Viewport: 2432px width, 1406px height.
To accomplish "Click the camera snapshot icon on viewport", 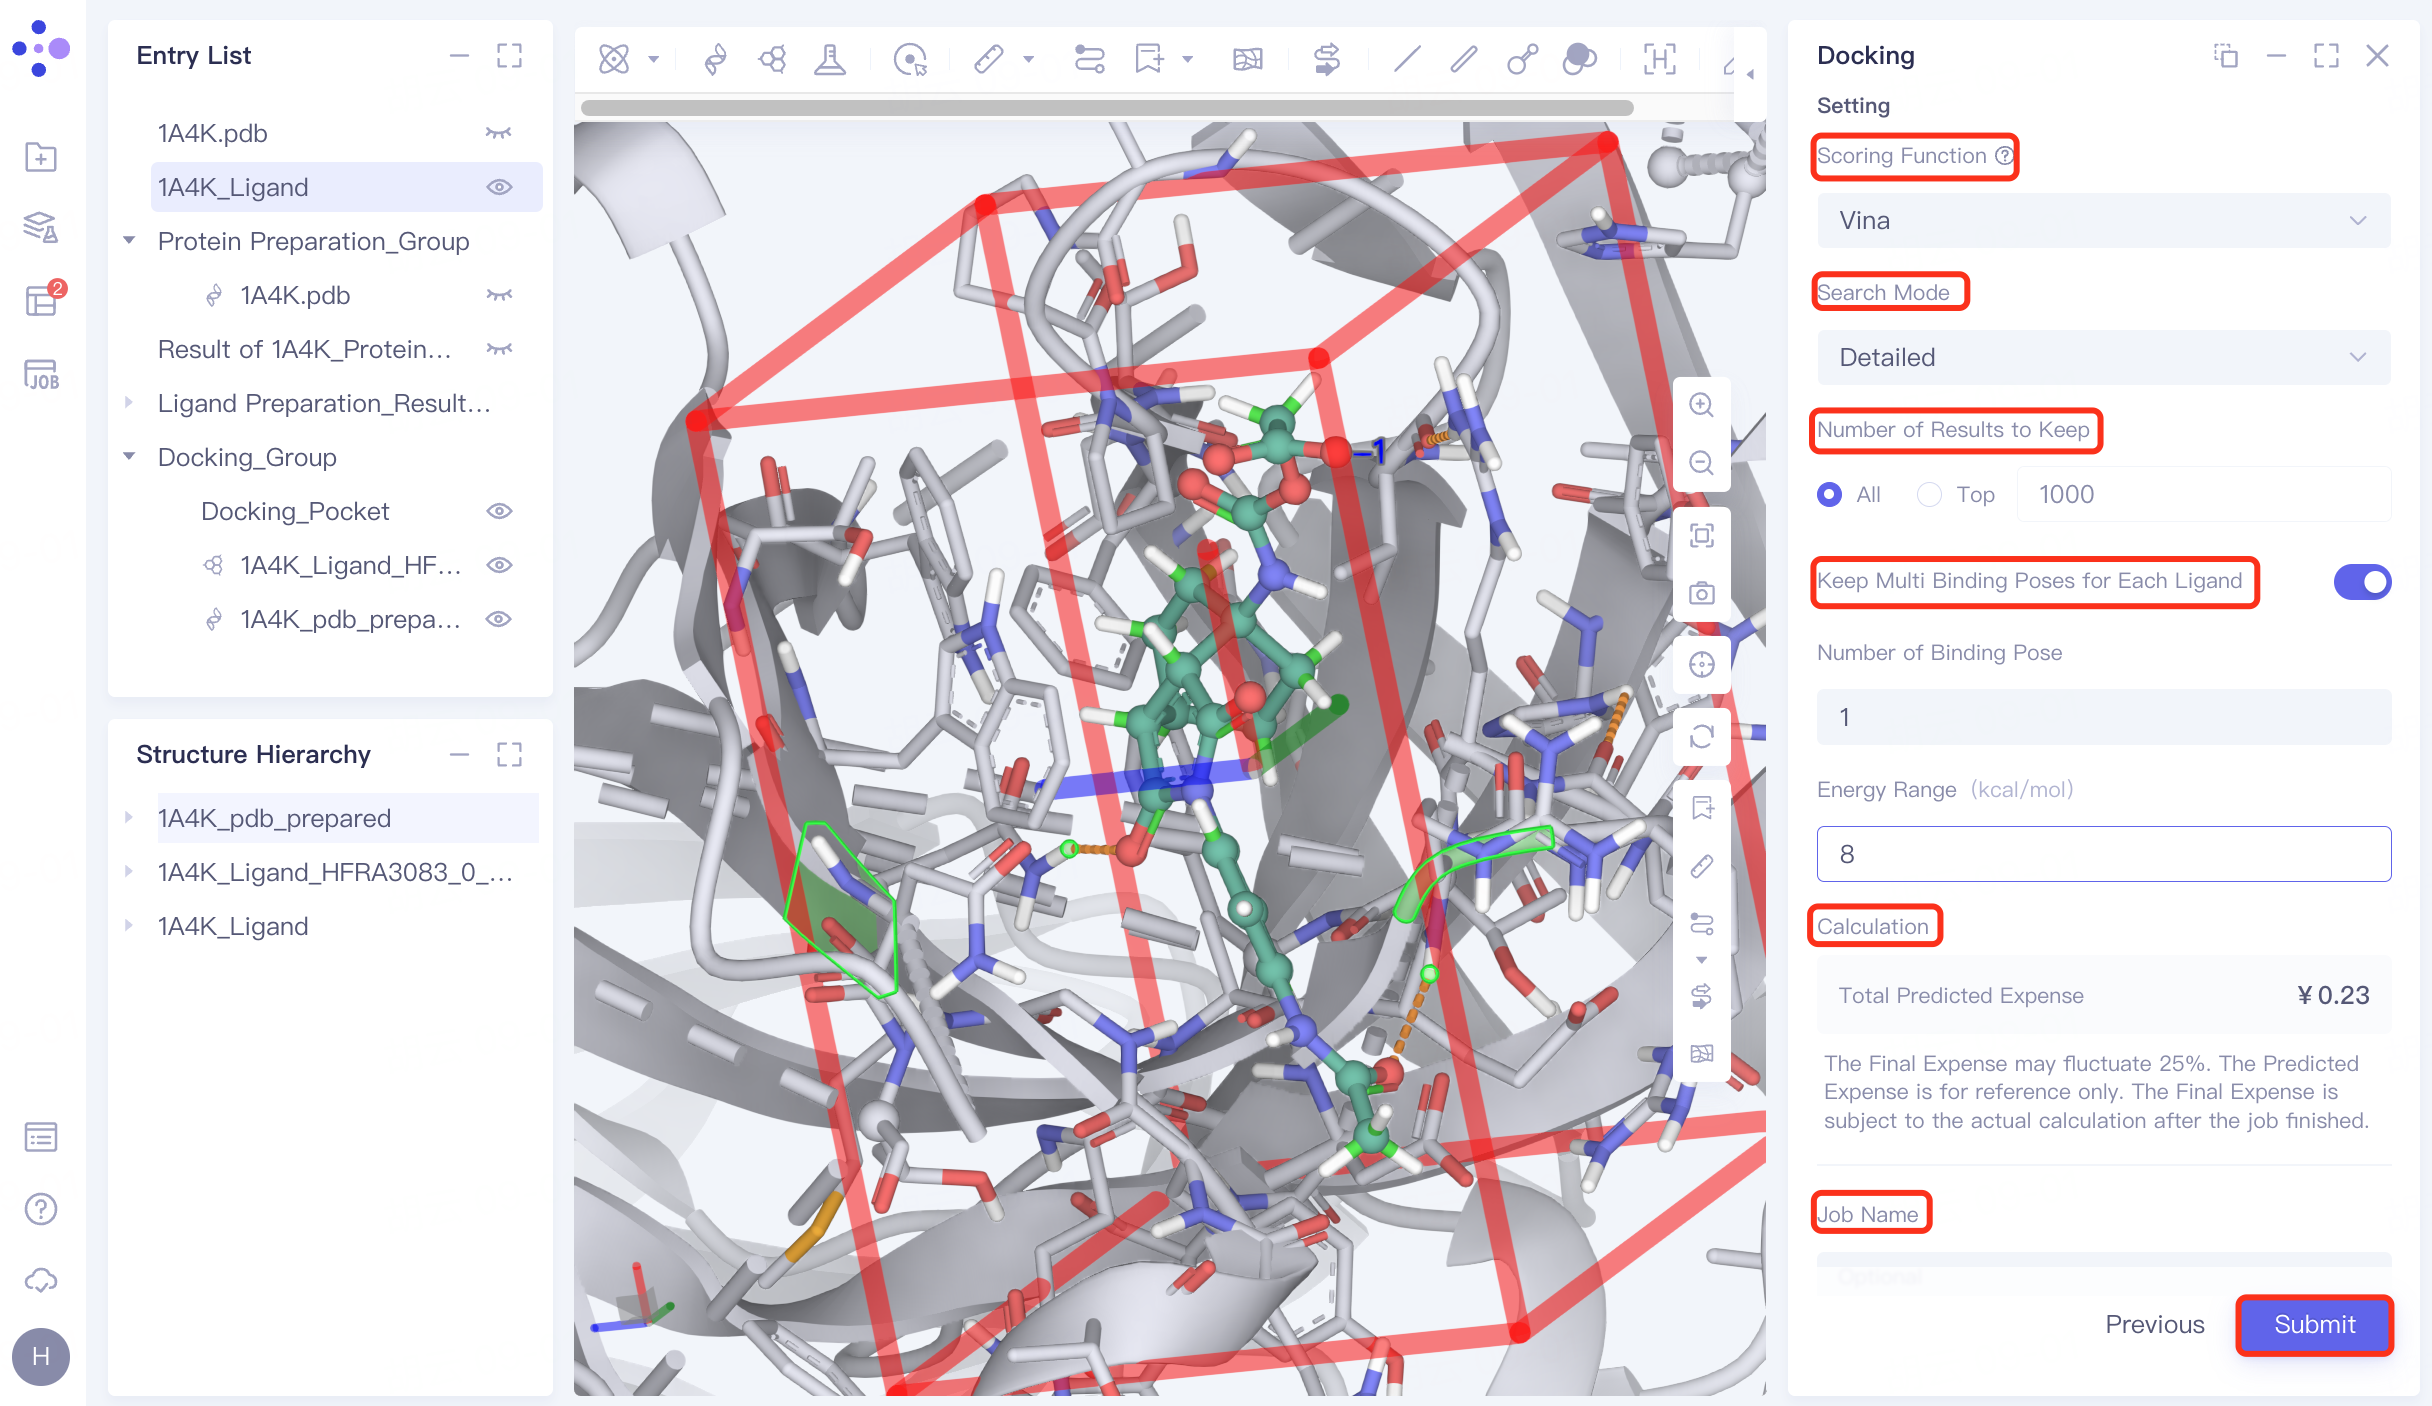I will (x=1701, y=592).
